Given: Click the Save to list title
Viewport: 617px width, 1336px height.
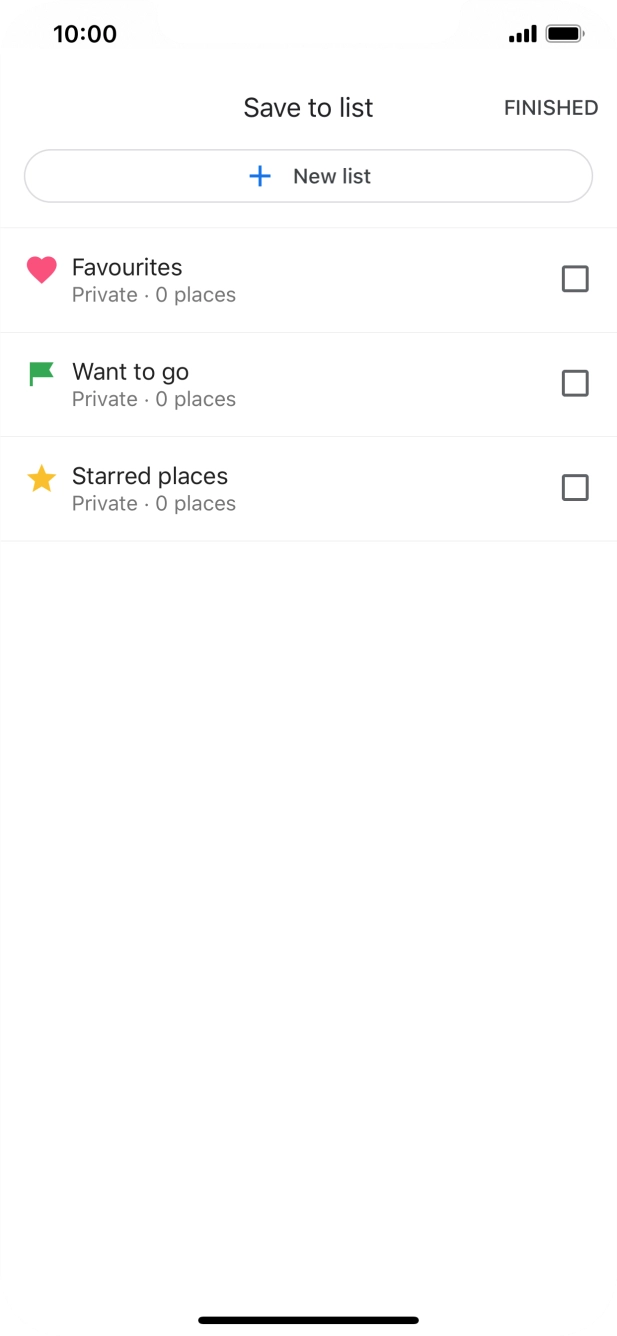Looking at the screenshot, I should [308, 107].
